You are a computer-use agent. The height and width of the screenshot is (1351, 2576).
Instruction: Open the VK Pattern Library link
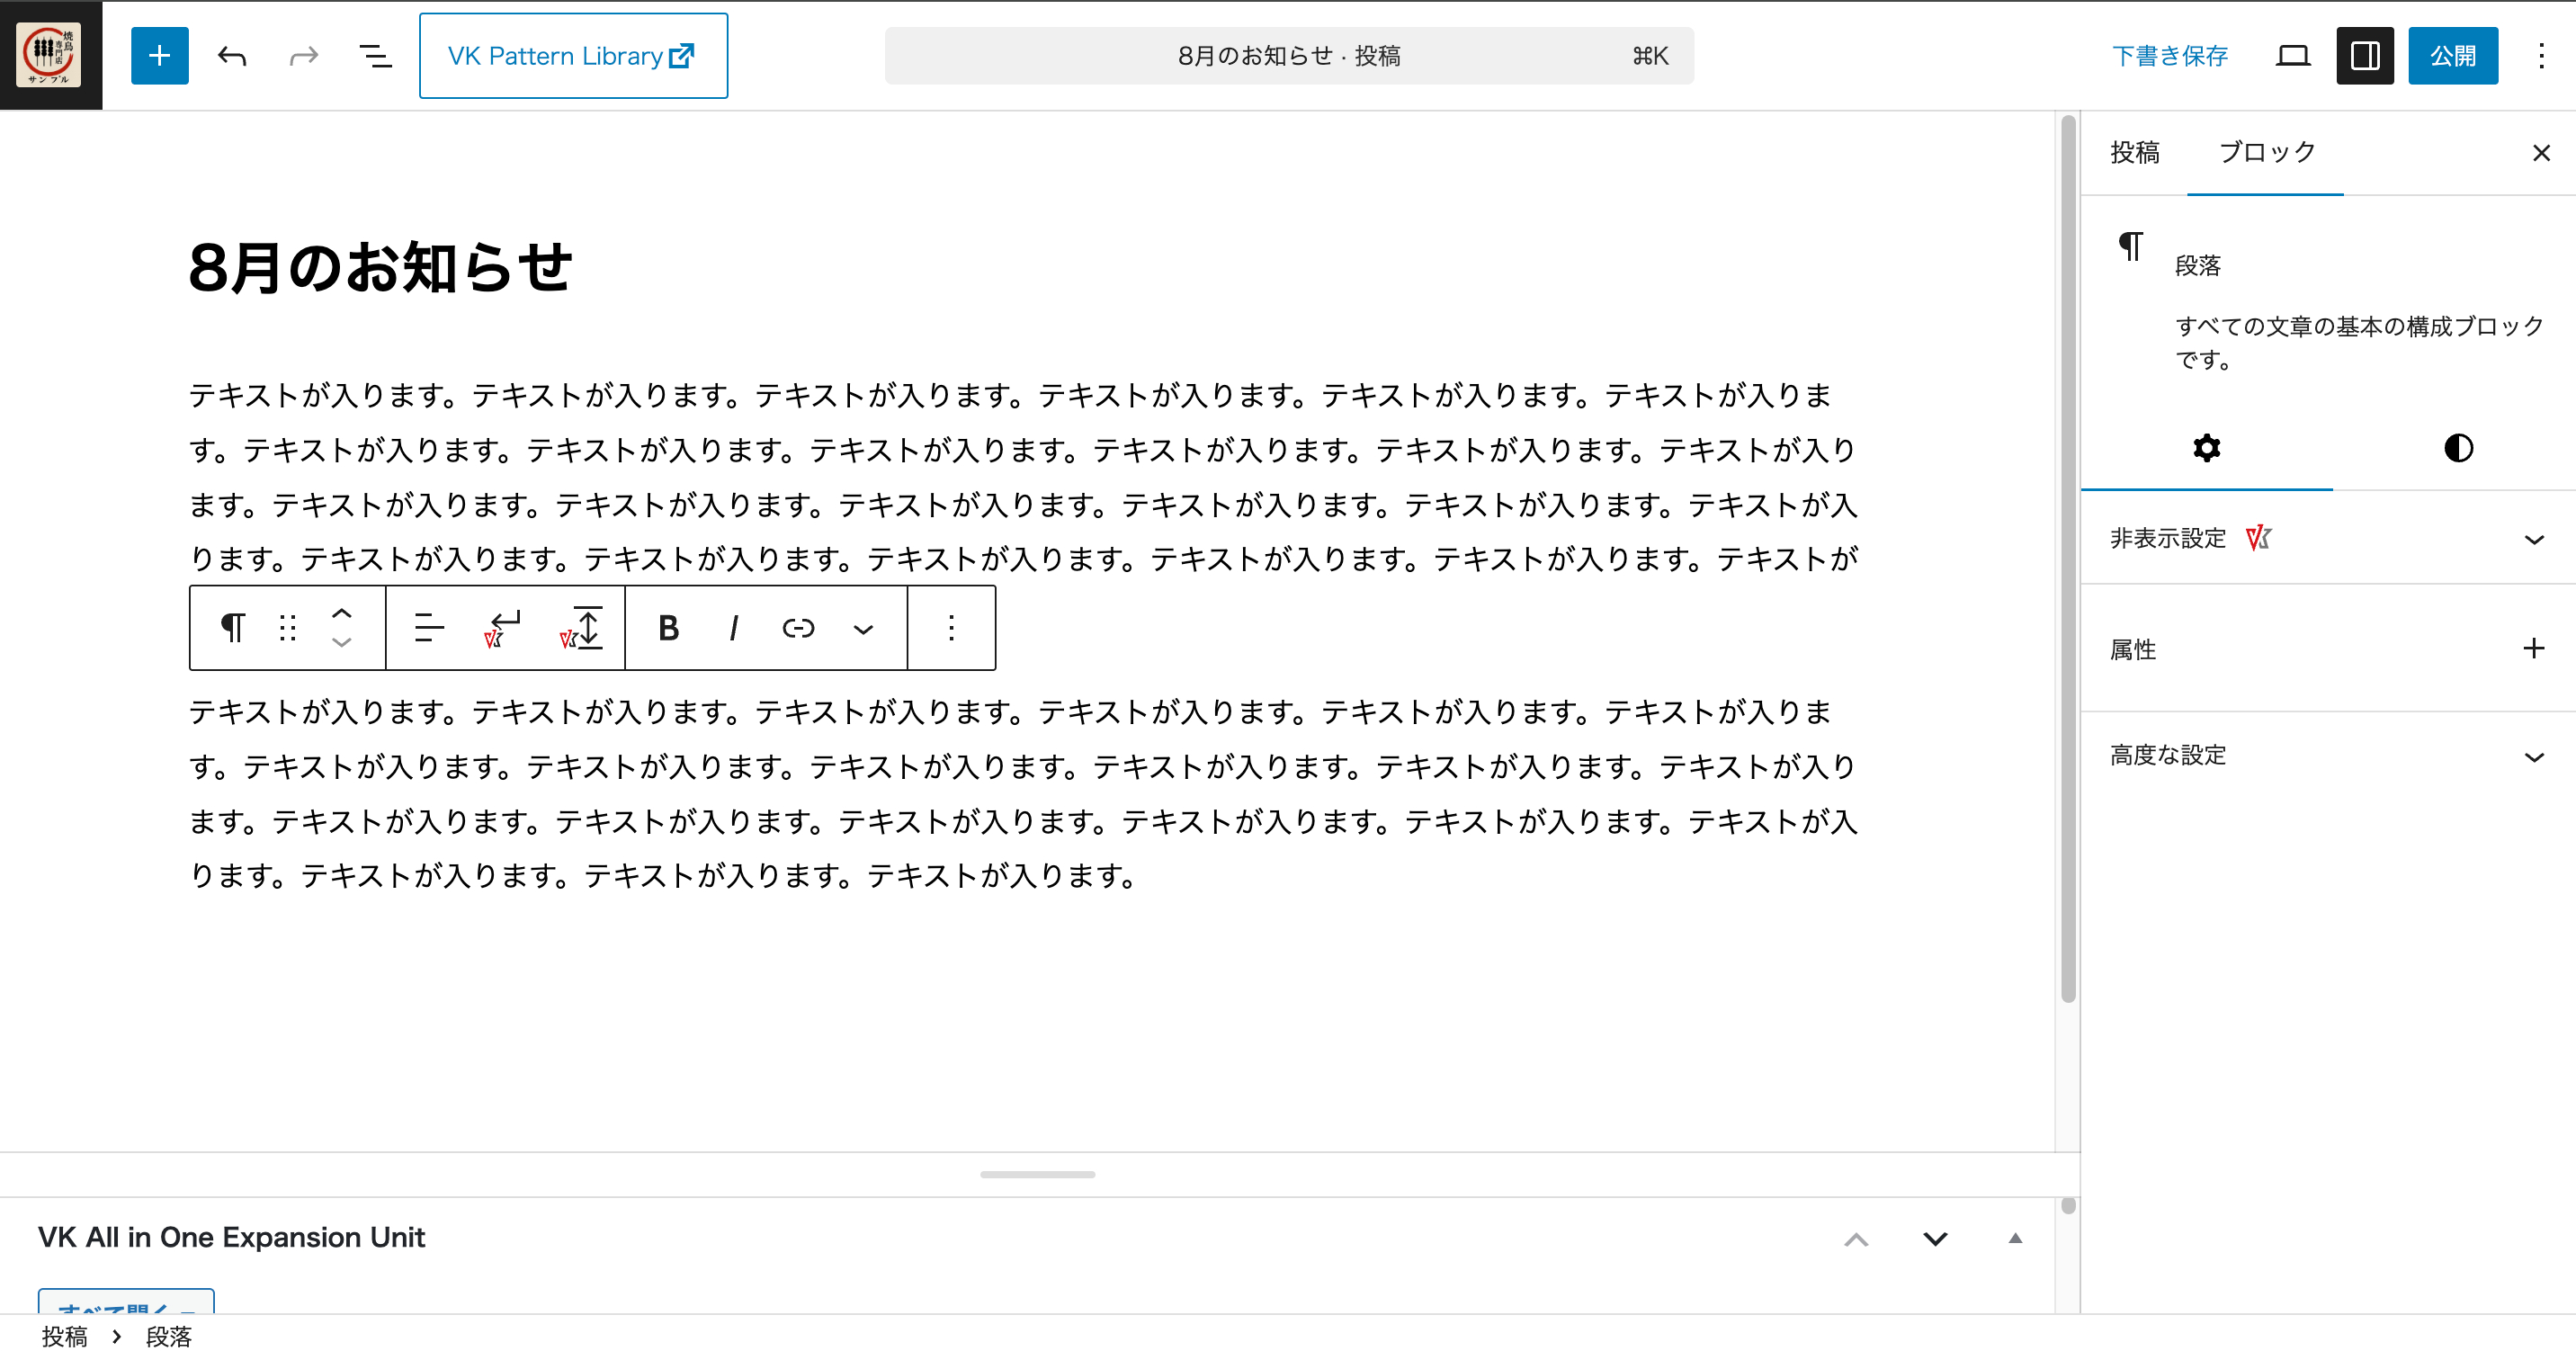[x=573, y=56]
